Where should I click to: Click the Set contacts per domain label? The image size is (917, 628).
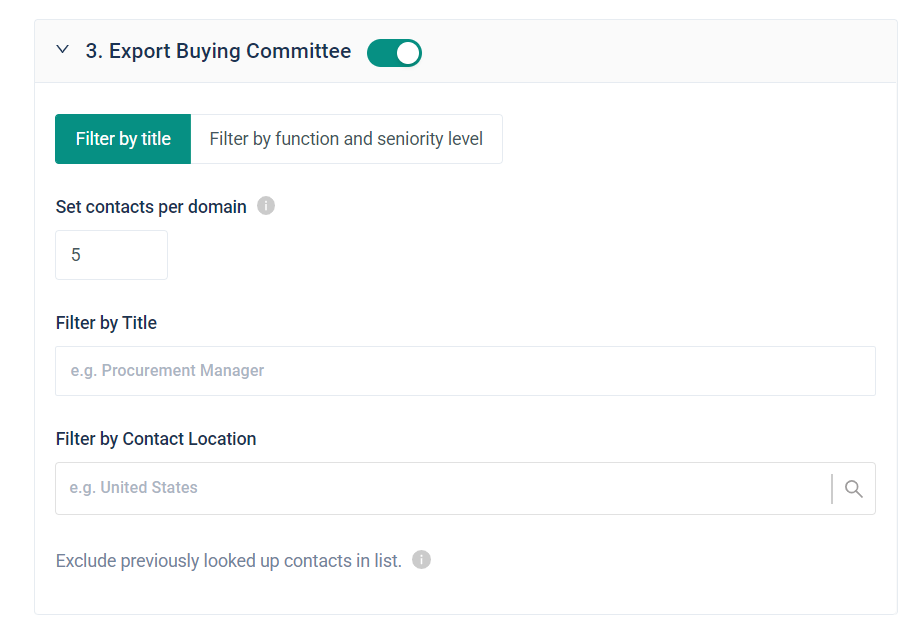(151, 207)
